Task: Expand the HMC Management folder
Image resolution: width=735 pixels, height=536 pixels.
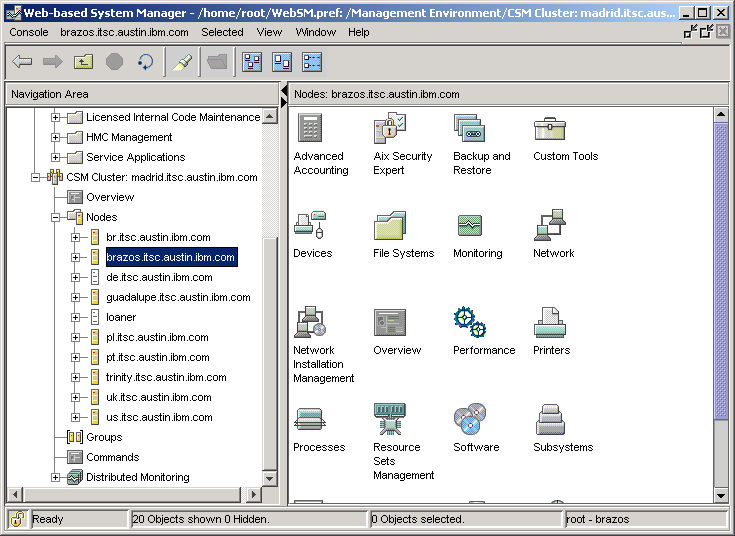Action: [x=55, y=137]
